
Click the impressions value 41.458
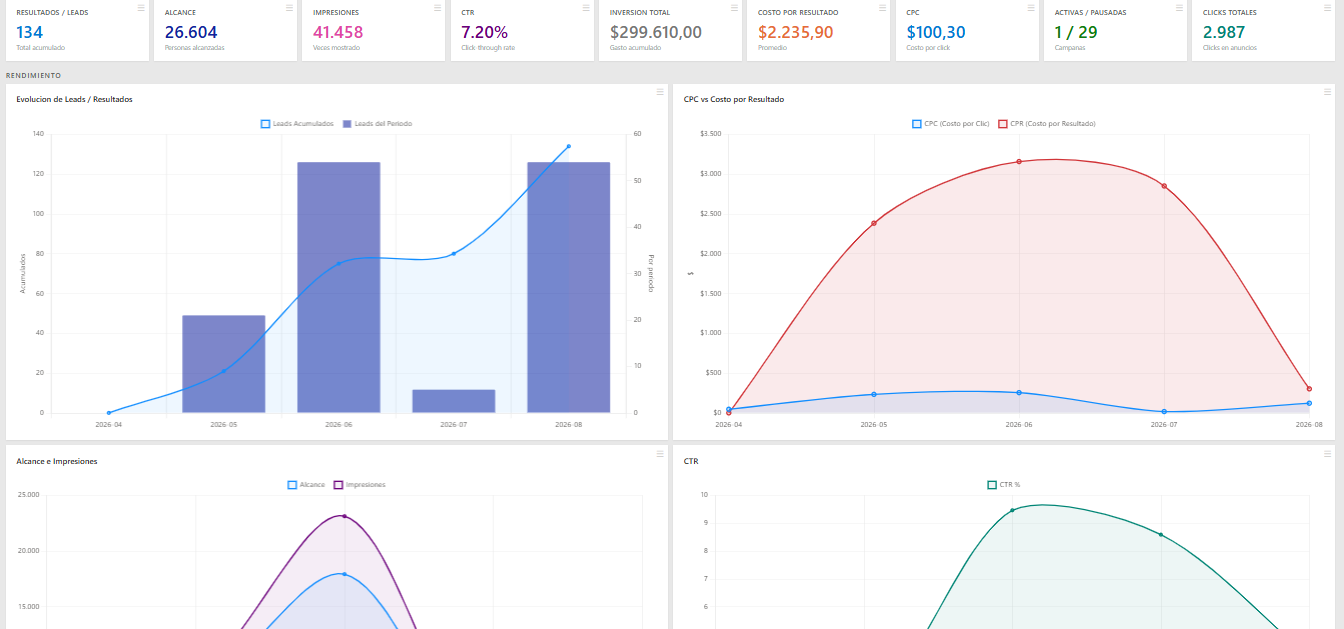[338, 32]
